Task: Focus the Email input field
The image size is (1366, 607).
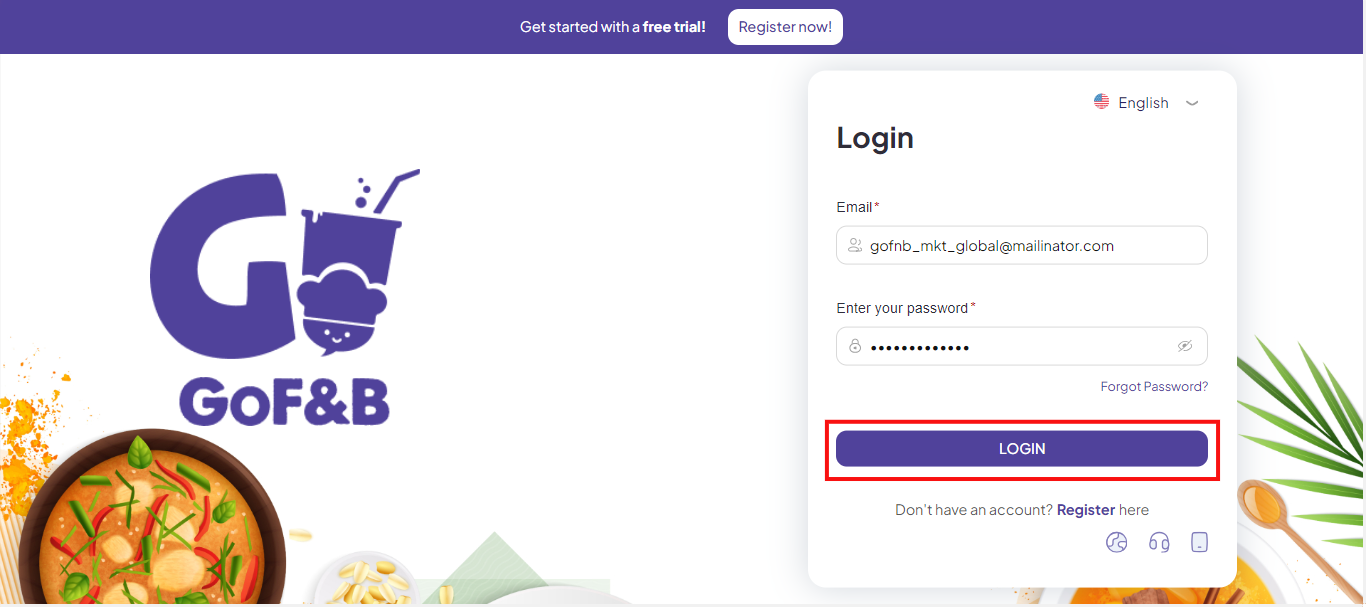Action: point(1022,245)
